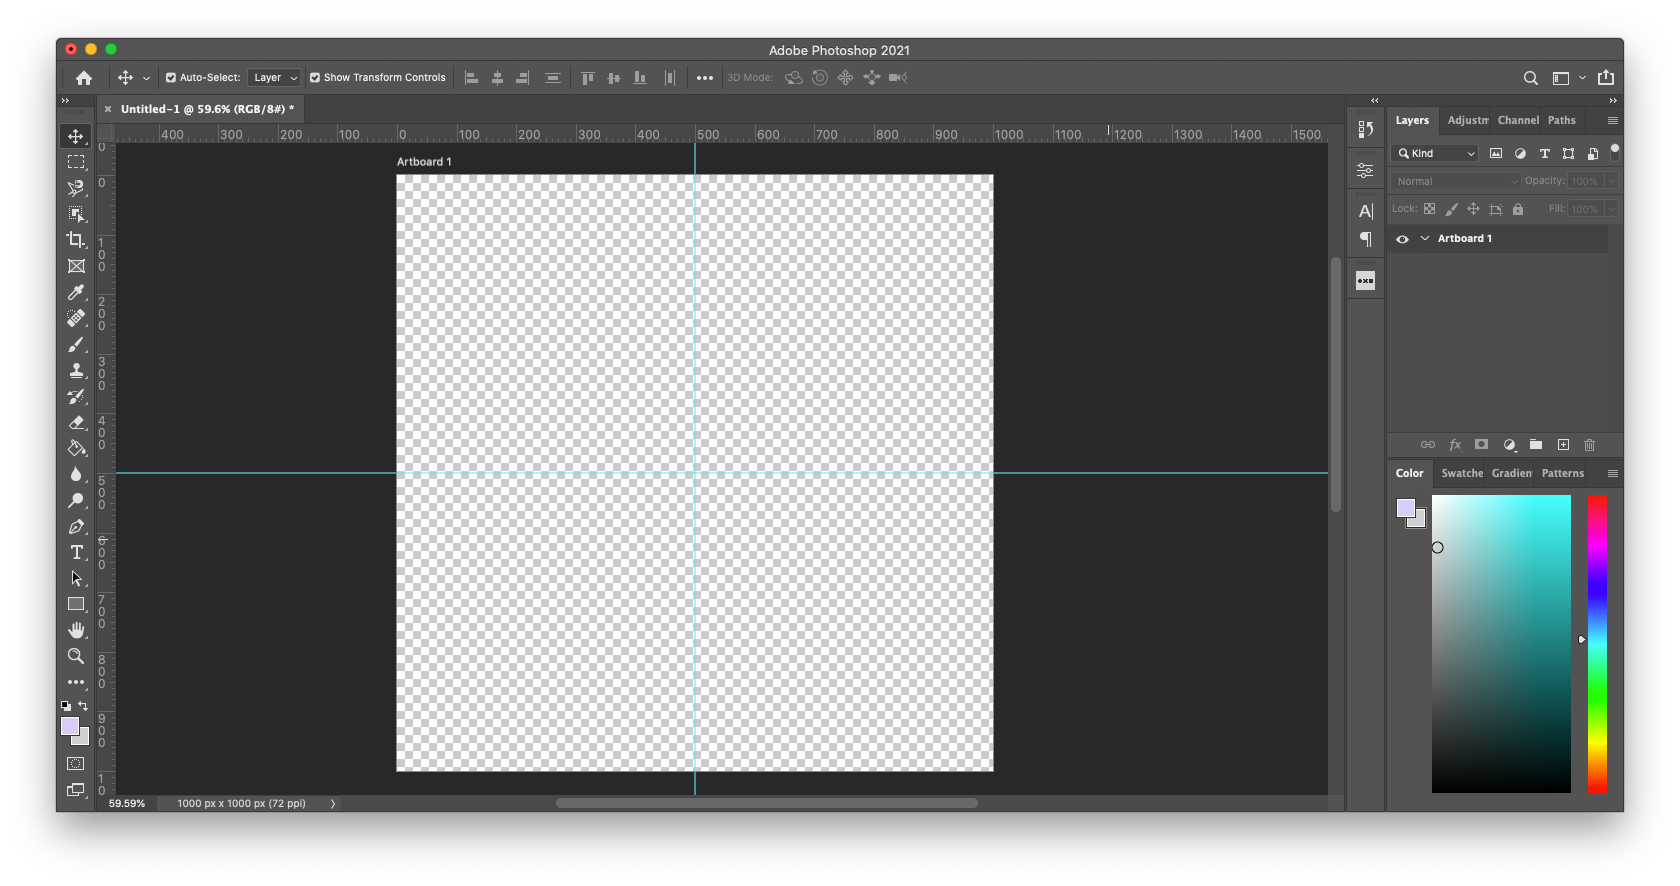Viewport: 1680px width, 886px height.
Task: Toggle Show Transform Controls checkbox
Action: [315, 78]
